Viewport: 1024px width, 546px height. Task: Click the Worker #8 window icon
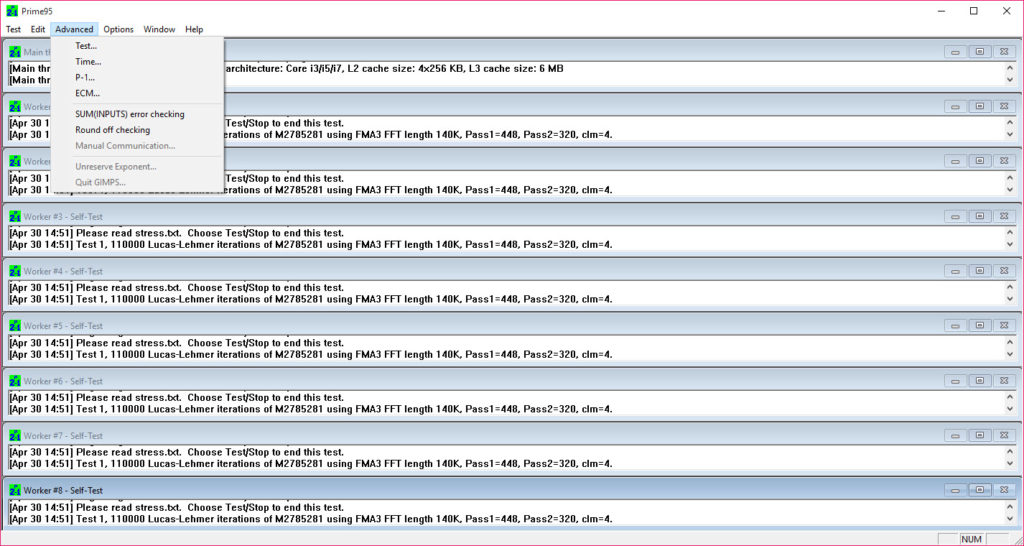[x=15, y=490]
